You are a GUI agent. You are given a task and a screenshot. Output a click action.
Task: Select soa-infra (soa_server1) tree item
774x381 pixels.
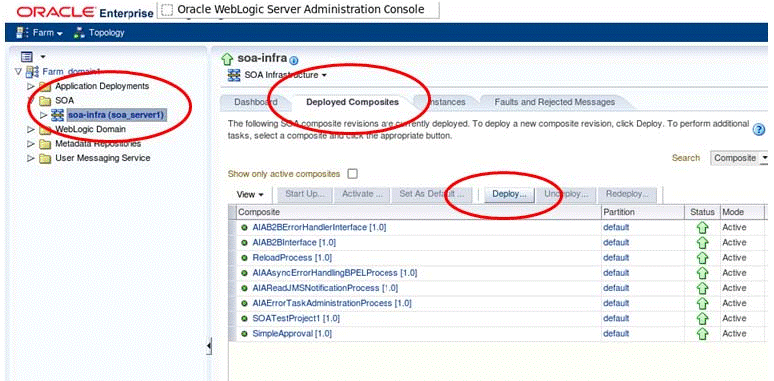[x=116, y=115]
